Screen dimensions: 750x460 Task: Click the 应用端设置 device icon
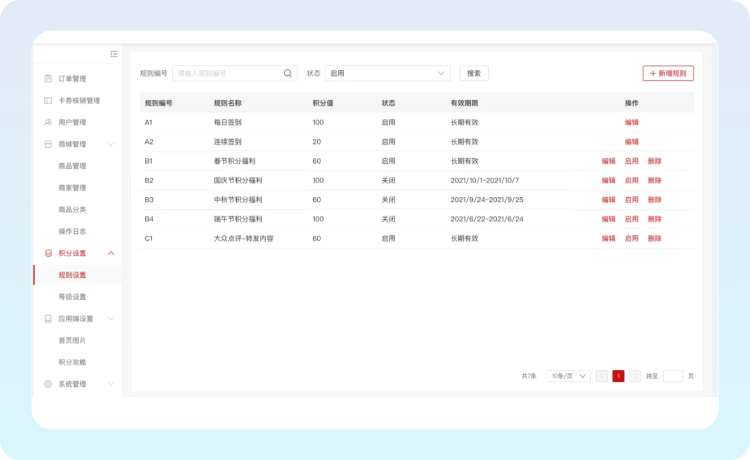pos(48,319)
